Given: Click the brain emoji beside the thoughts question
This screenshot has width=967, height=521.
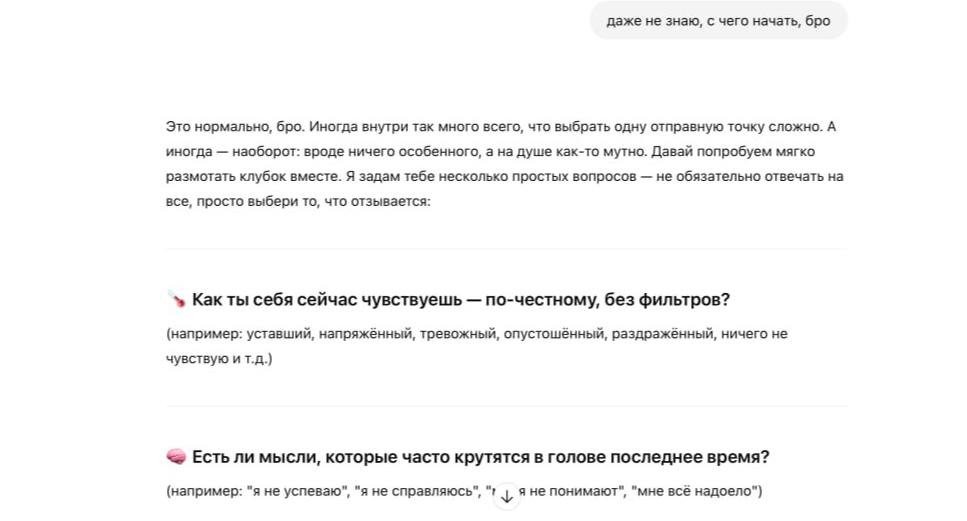Looking at the screenshot, I should coord(176,457).
